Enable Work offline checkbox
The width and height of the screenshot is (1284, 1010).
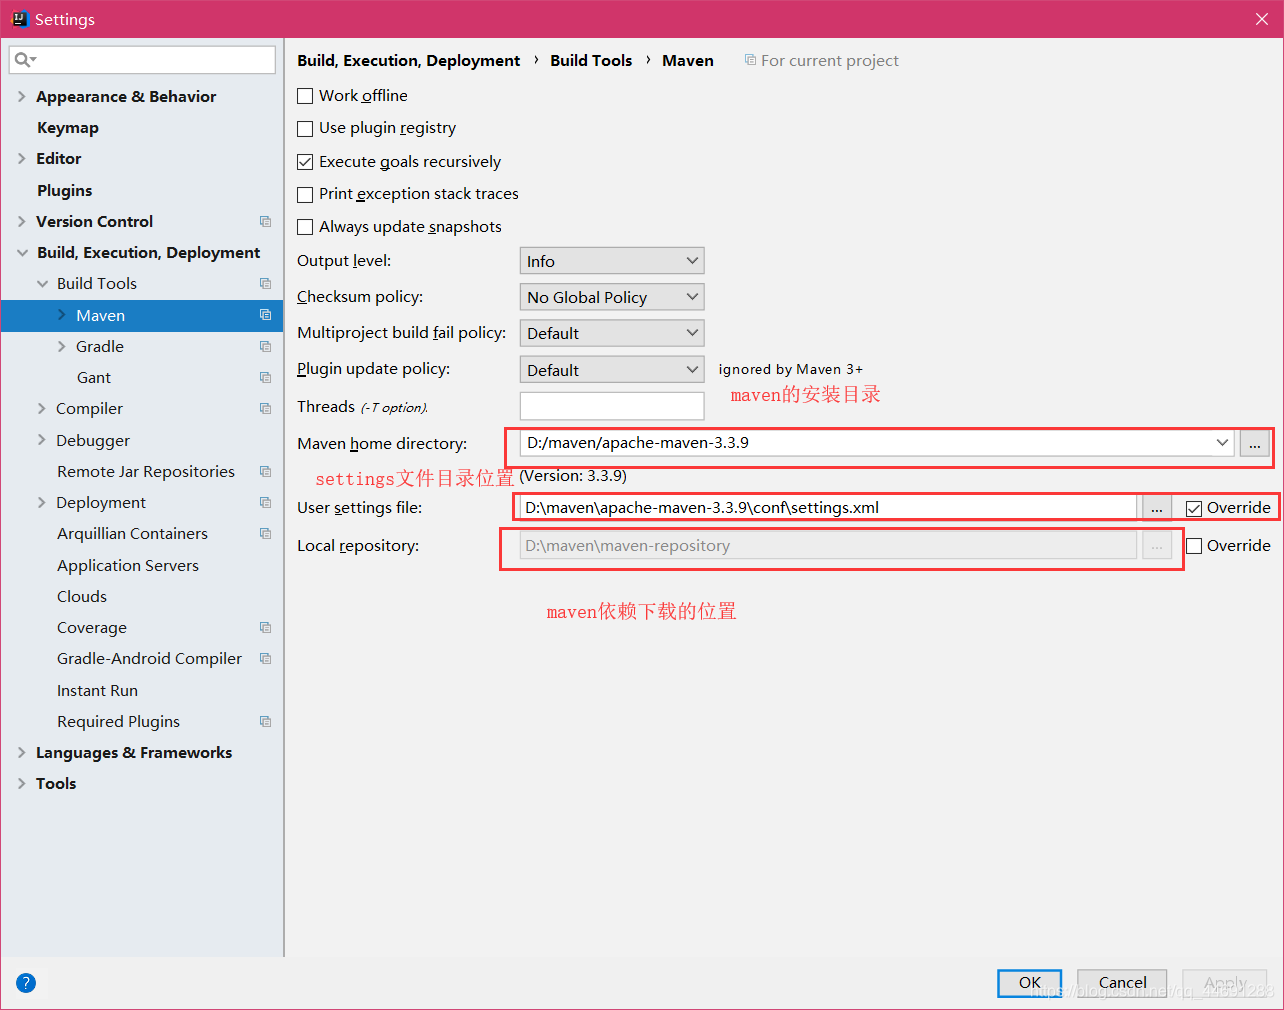pyautogui.click(x=305, y=96)
